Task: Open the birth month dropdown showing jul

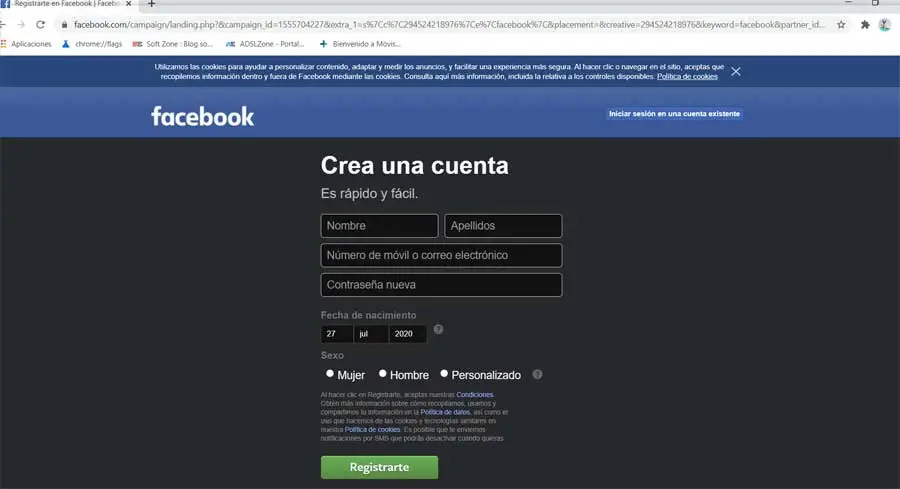Action: coord(371,333)
